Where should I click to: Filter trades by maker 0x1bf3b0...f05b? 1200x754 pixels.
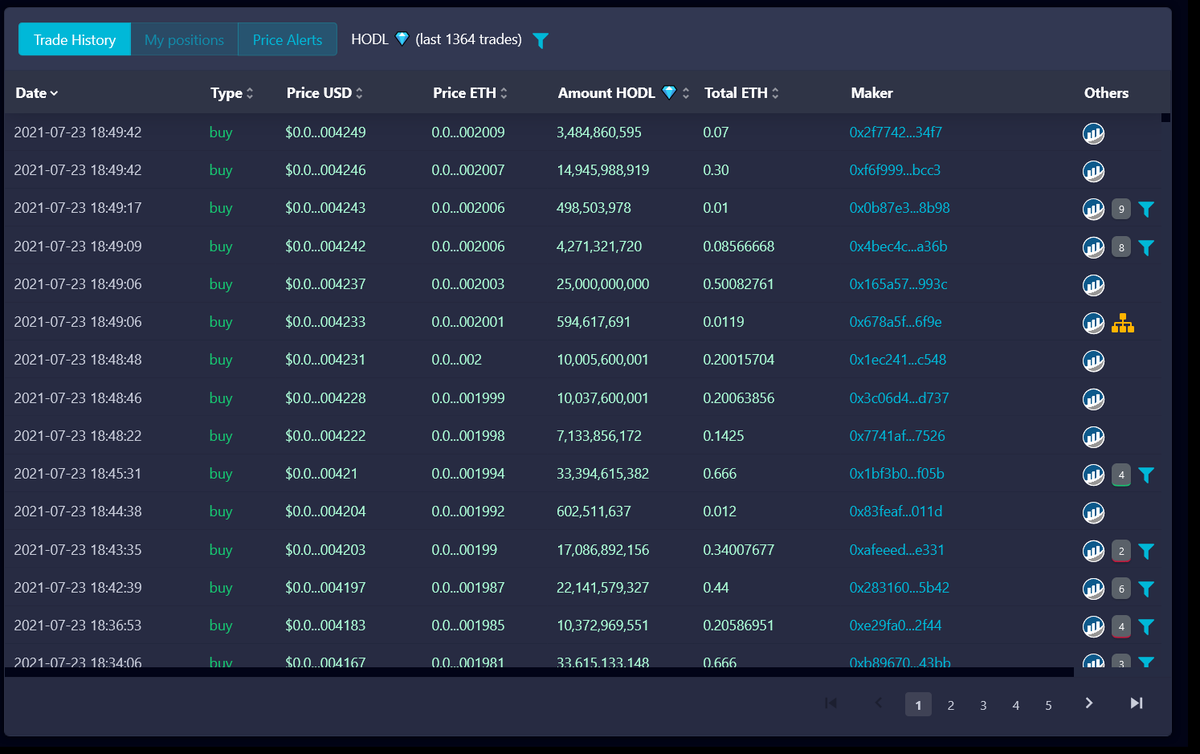(x=1147, y=475)
